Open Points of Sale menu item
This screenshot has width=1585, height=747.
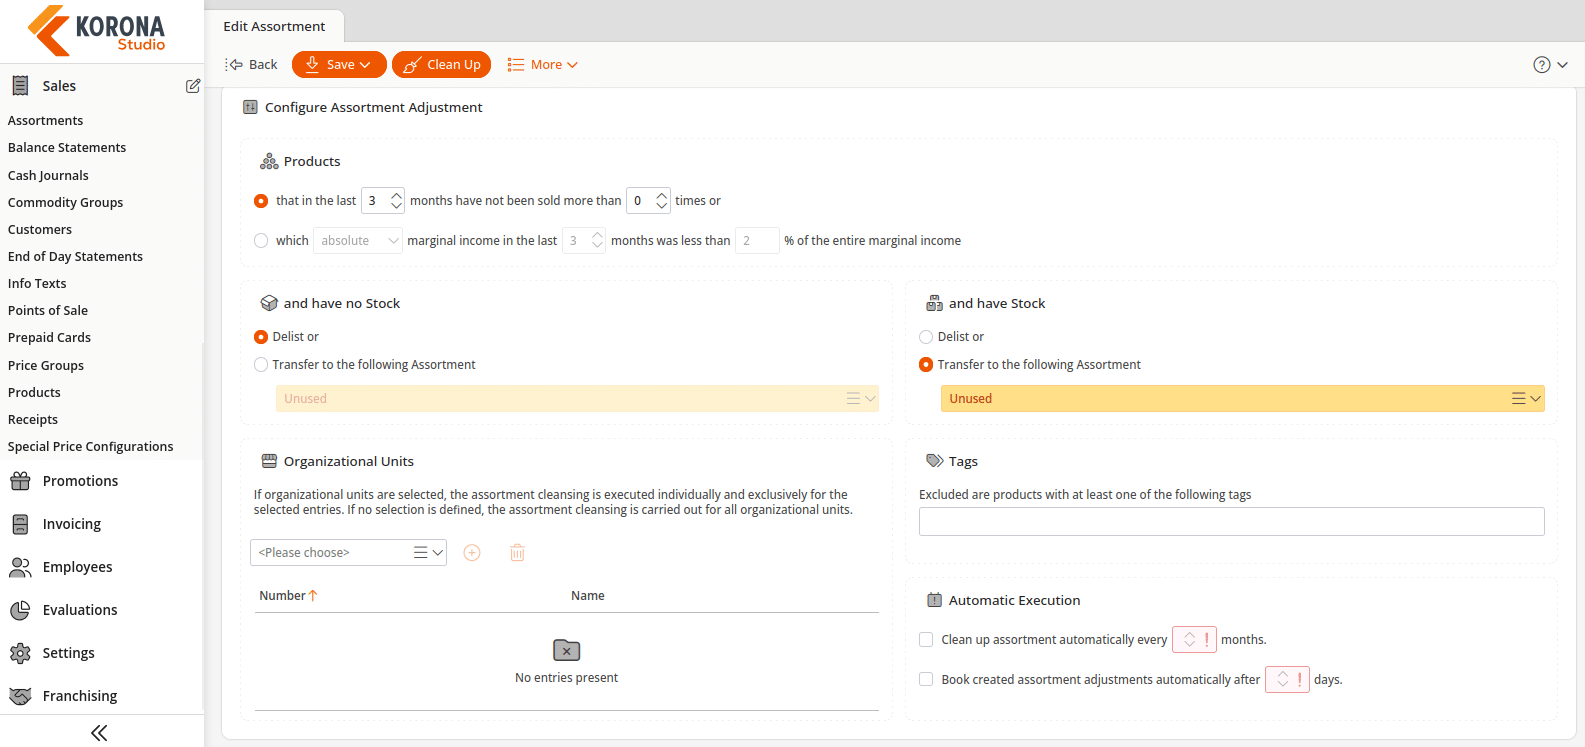point(48,311)
